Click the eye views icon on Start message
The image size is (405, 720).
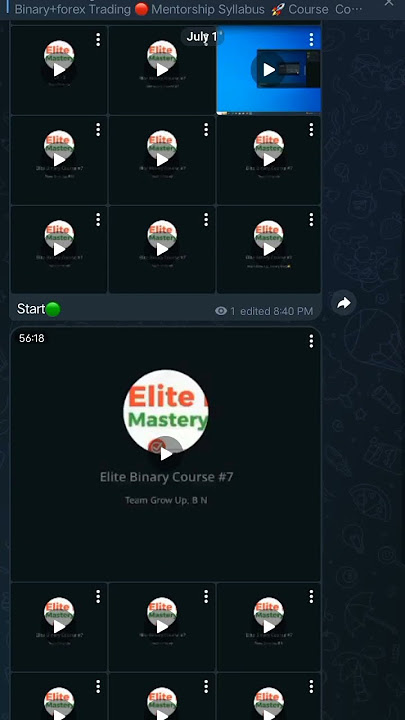(x=221, y=311)
